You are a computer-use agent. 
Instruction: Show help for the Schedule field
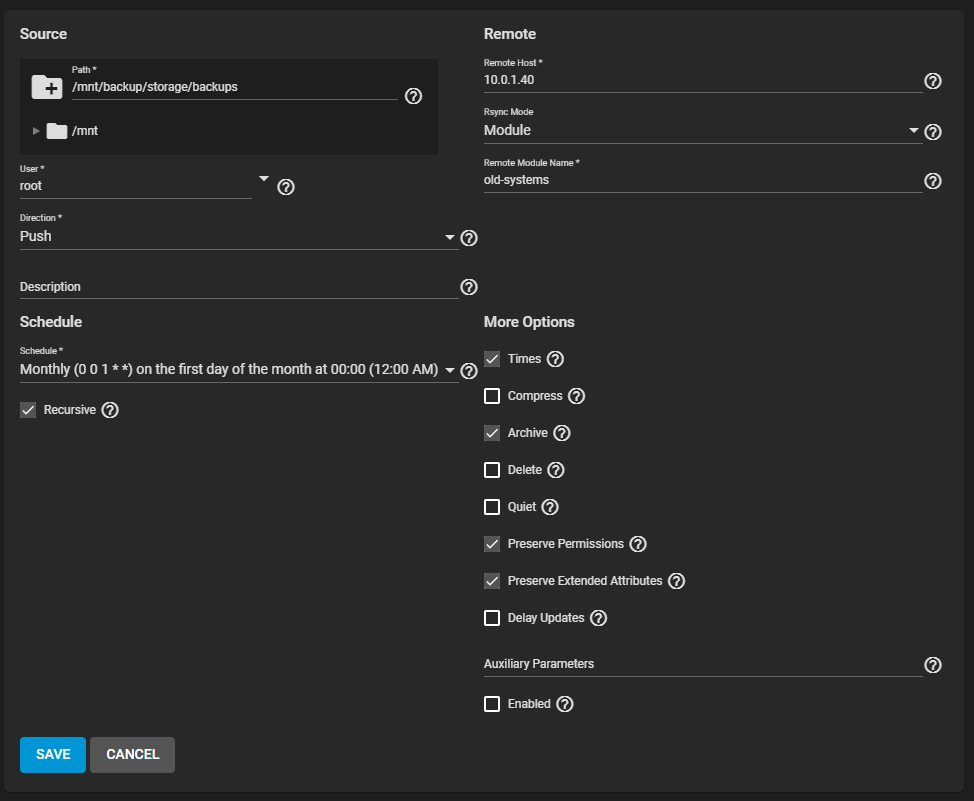point(469,371)
